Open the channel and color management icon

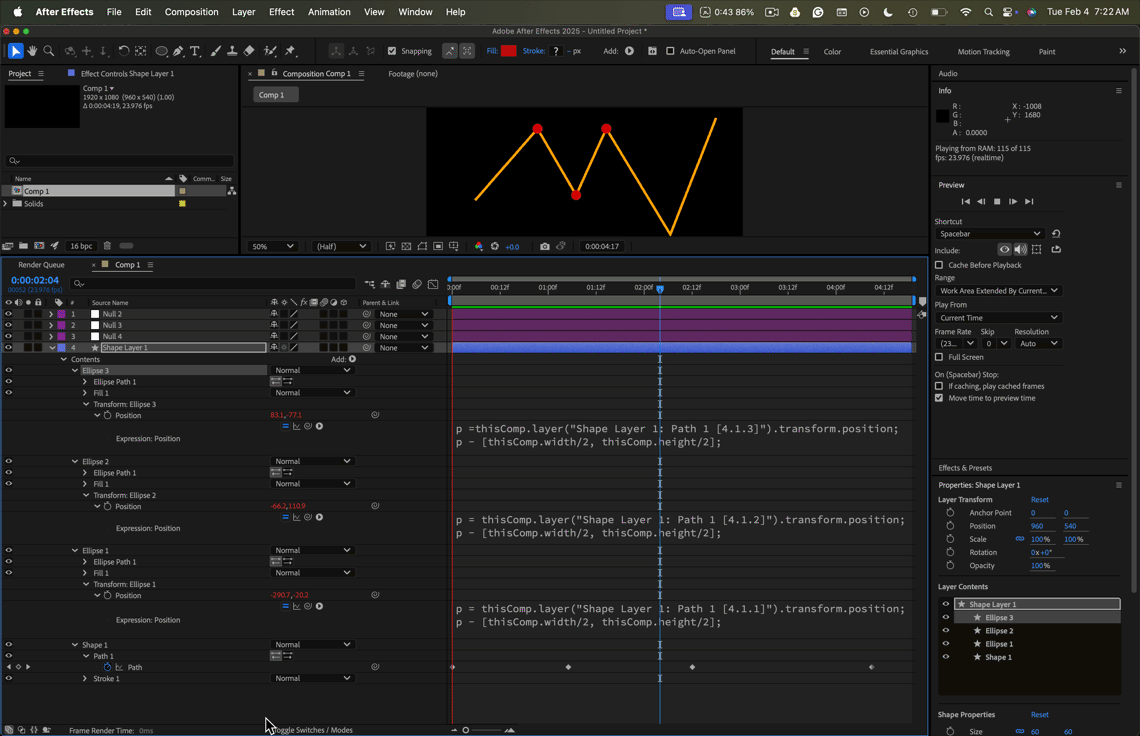pyautogui.click(x=478, y=247)
